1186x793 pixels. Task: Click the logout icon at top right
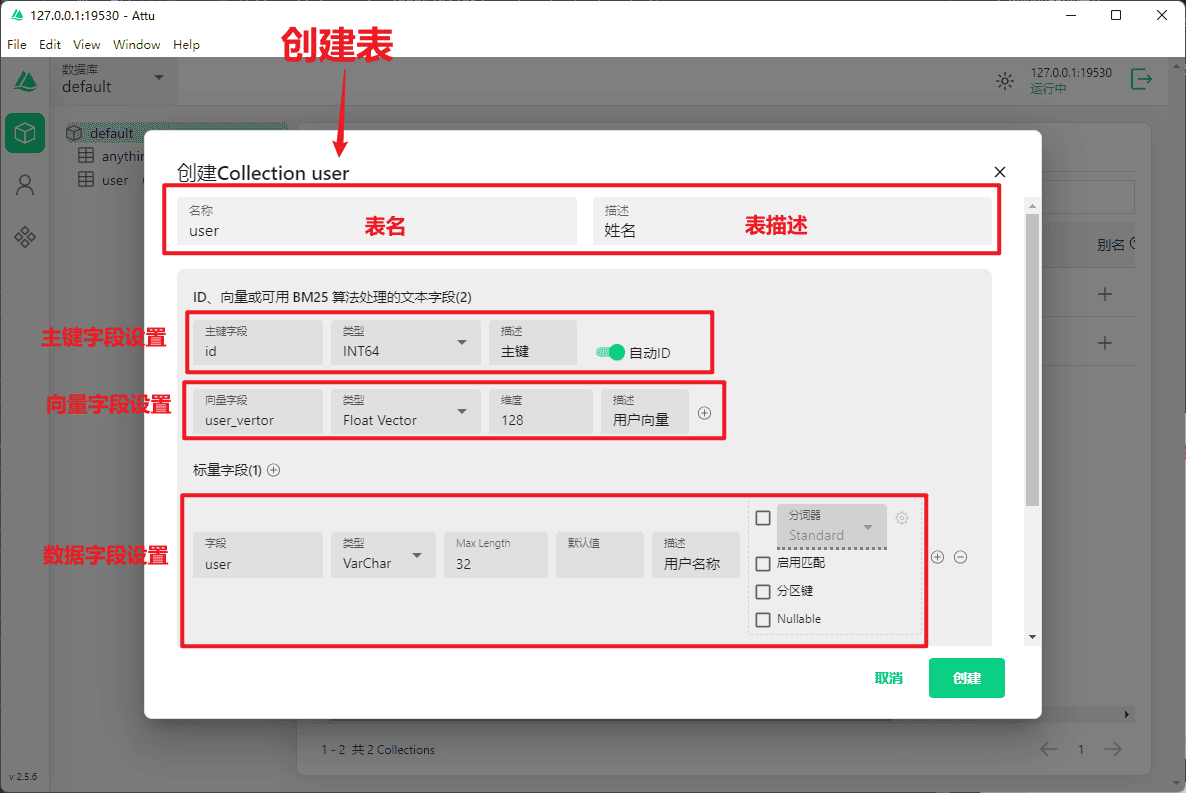[1141, 80]
